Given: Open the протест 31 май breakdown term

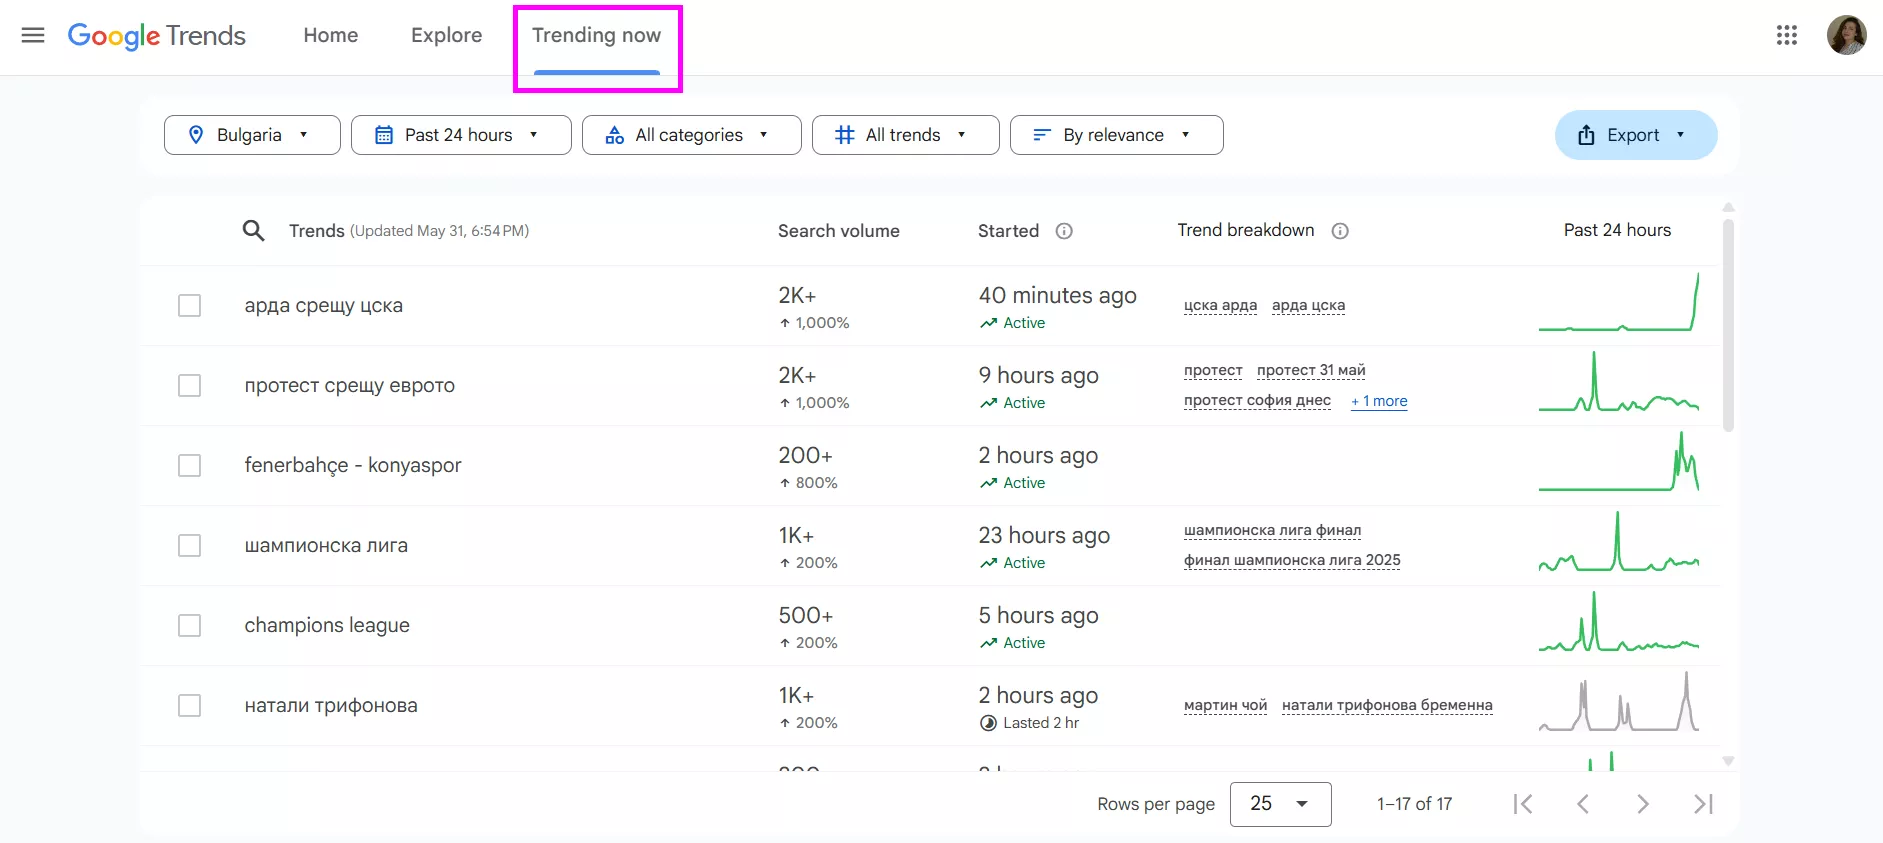Looking at the screenshot, I should (1311, 370).
